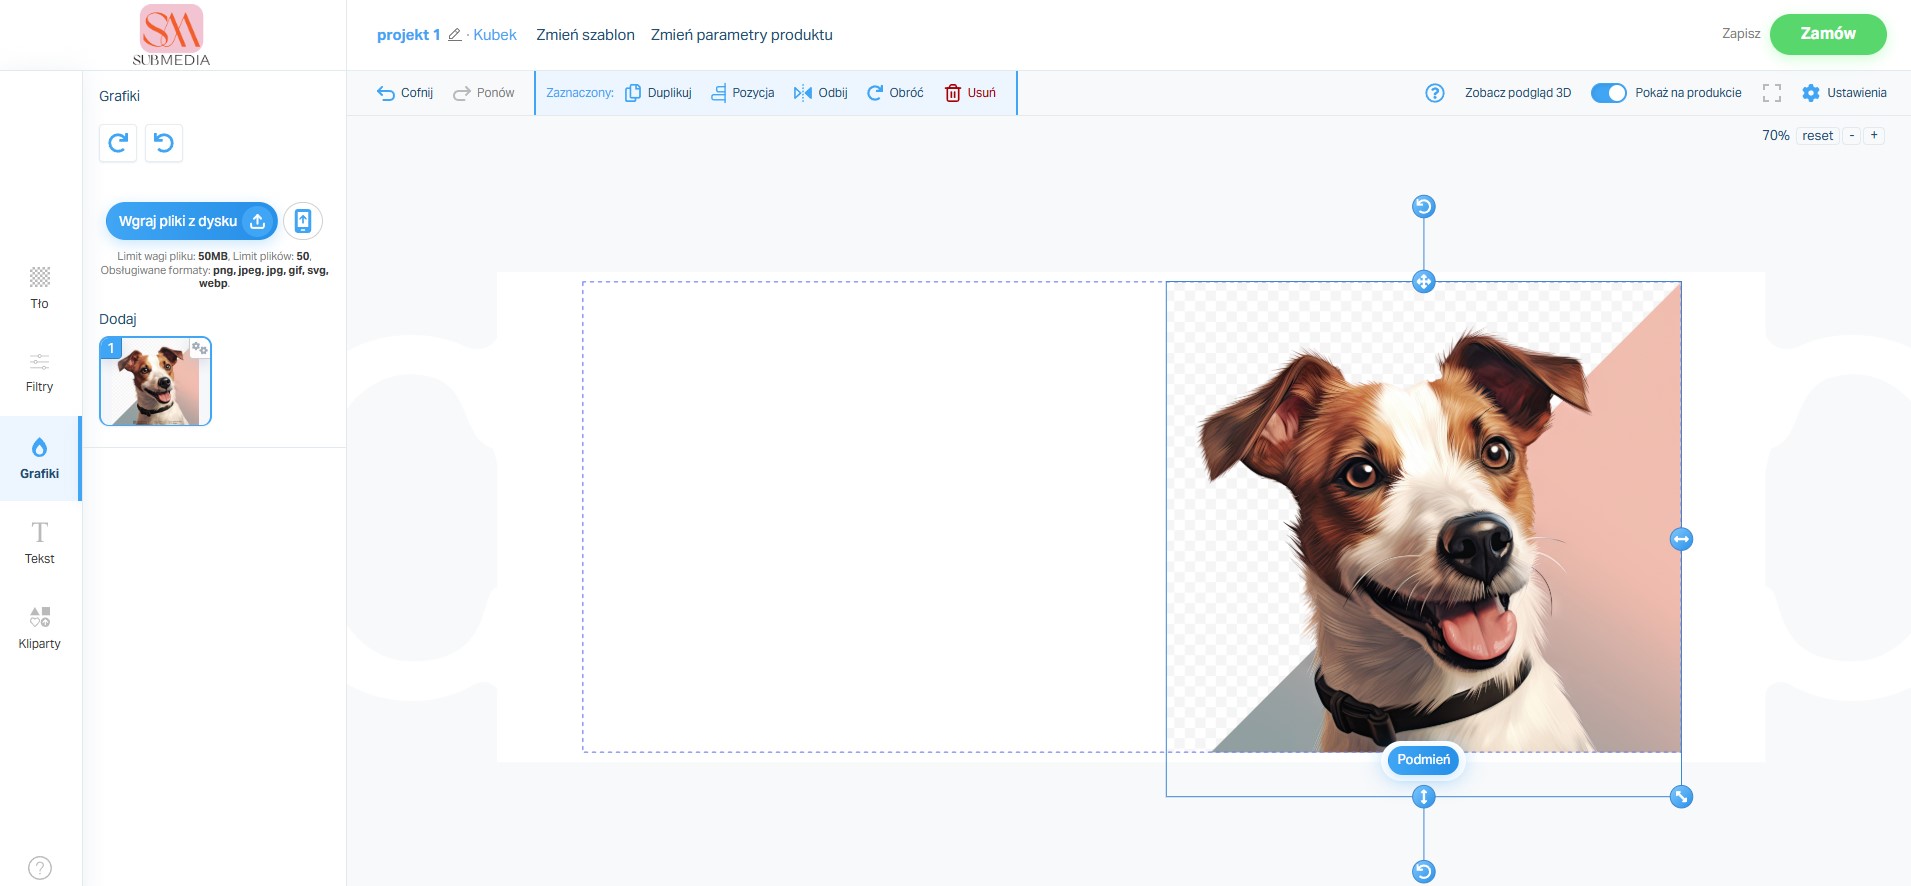Screen dimensions: 1911x886
Task: Click the Podmień button on the image
Action: 1423,760
